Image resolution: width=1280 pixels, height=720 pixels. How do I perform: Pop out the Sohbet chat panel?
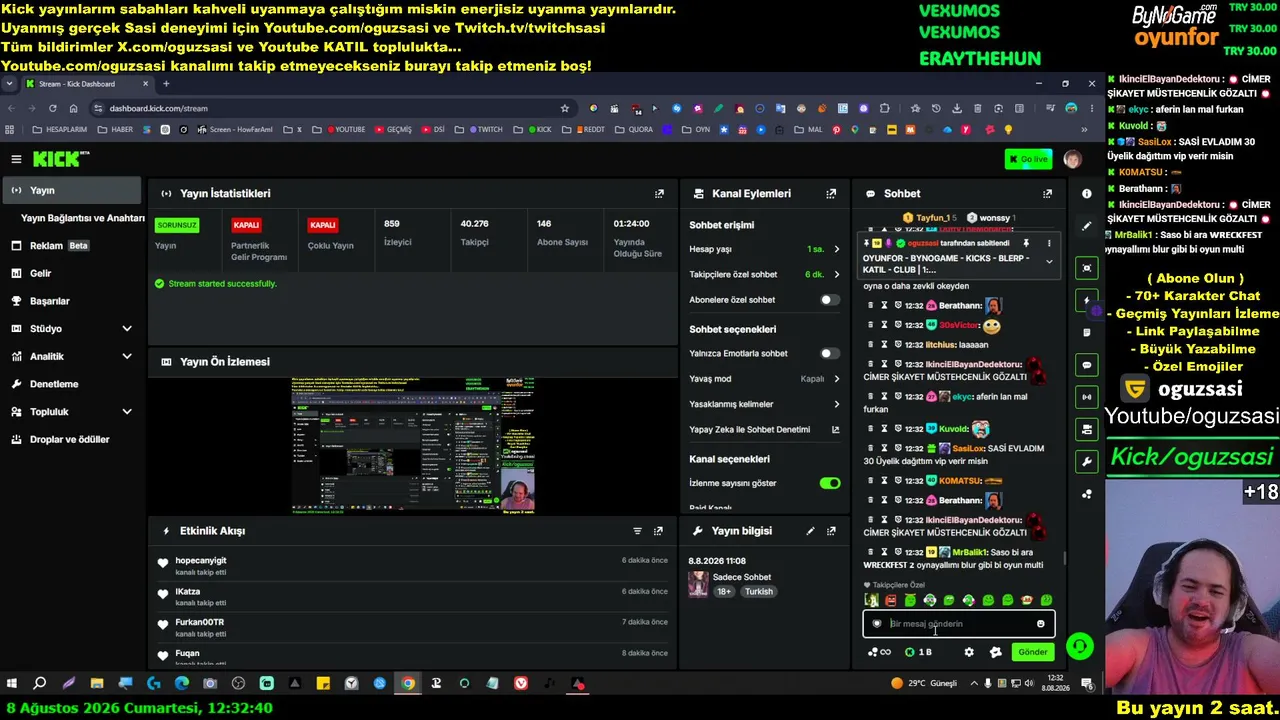pos(1047,194)
